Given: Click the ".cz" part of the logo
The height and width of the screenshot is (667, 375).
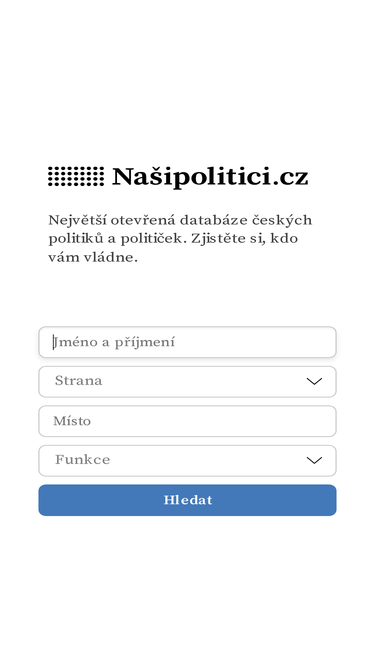Looking at the screenshot, I should [290, 177].
